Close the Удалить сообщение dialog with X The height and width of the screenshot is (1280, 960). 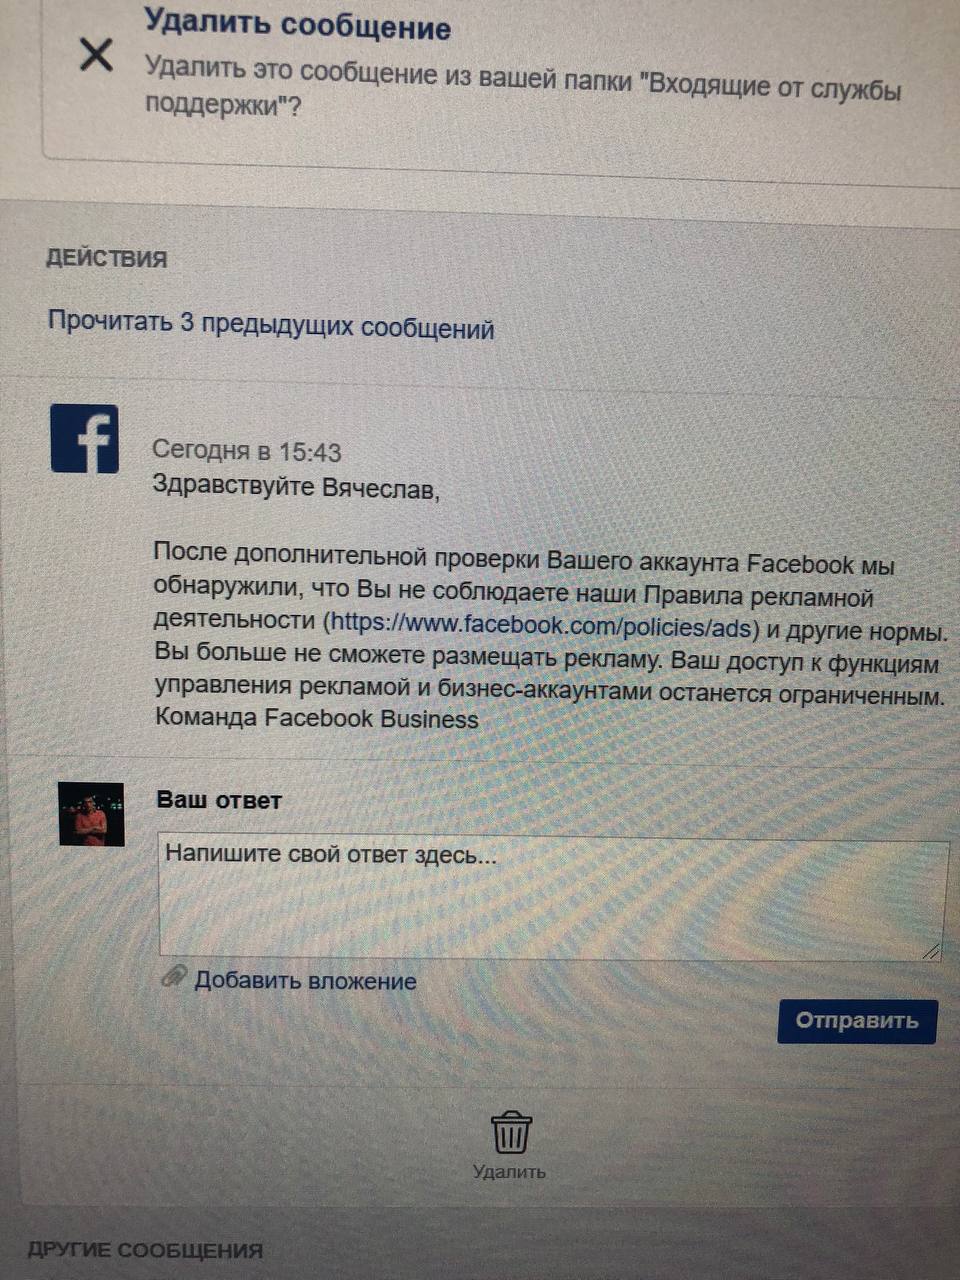point(96,55)
